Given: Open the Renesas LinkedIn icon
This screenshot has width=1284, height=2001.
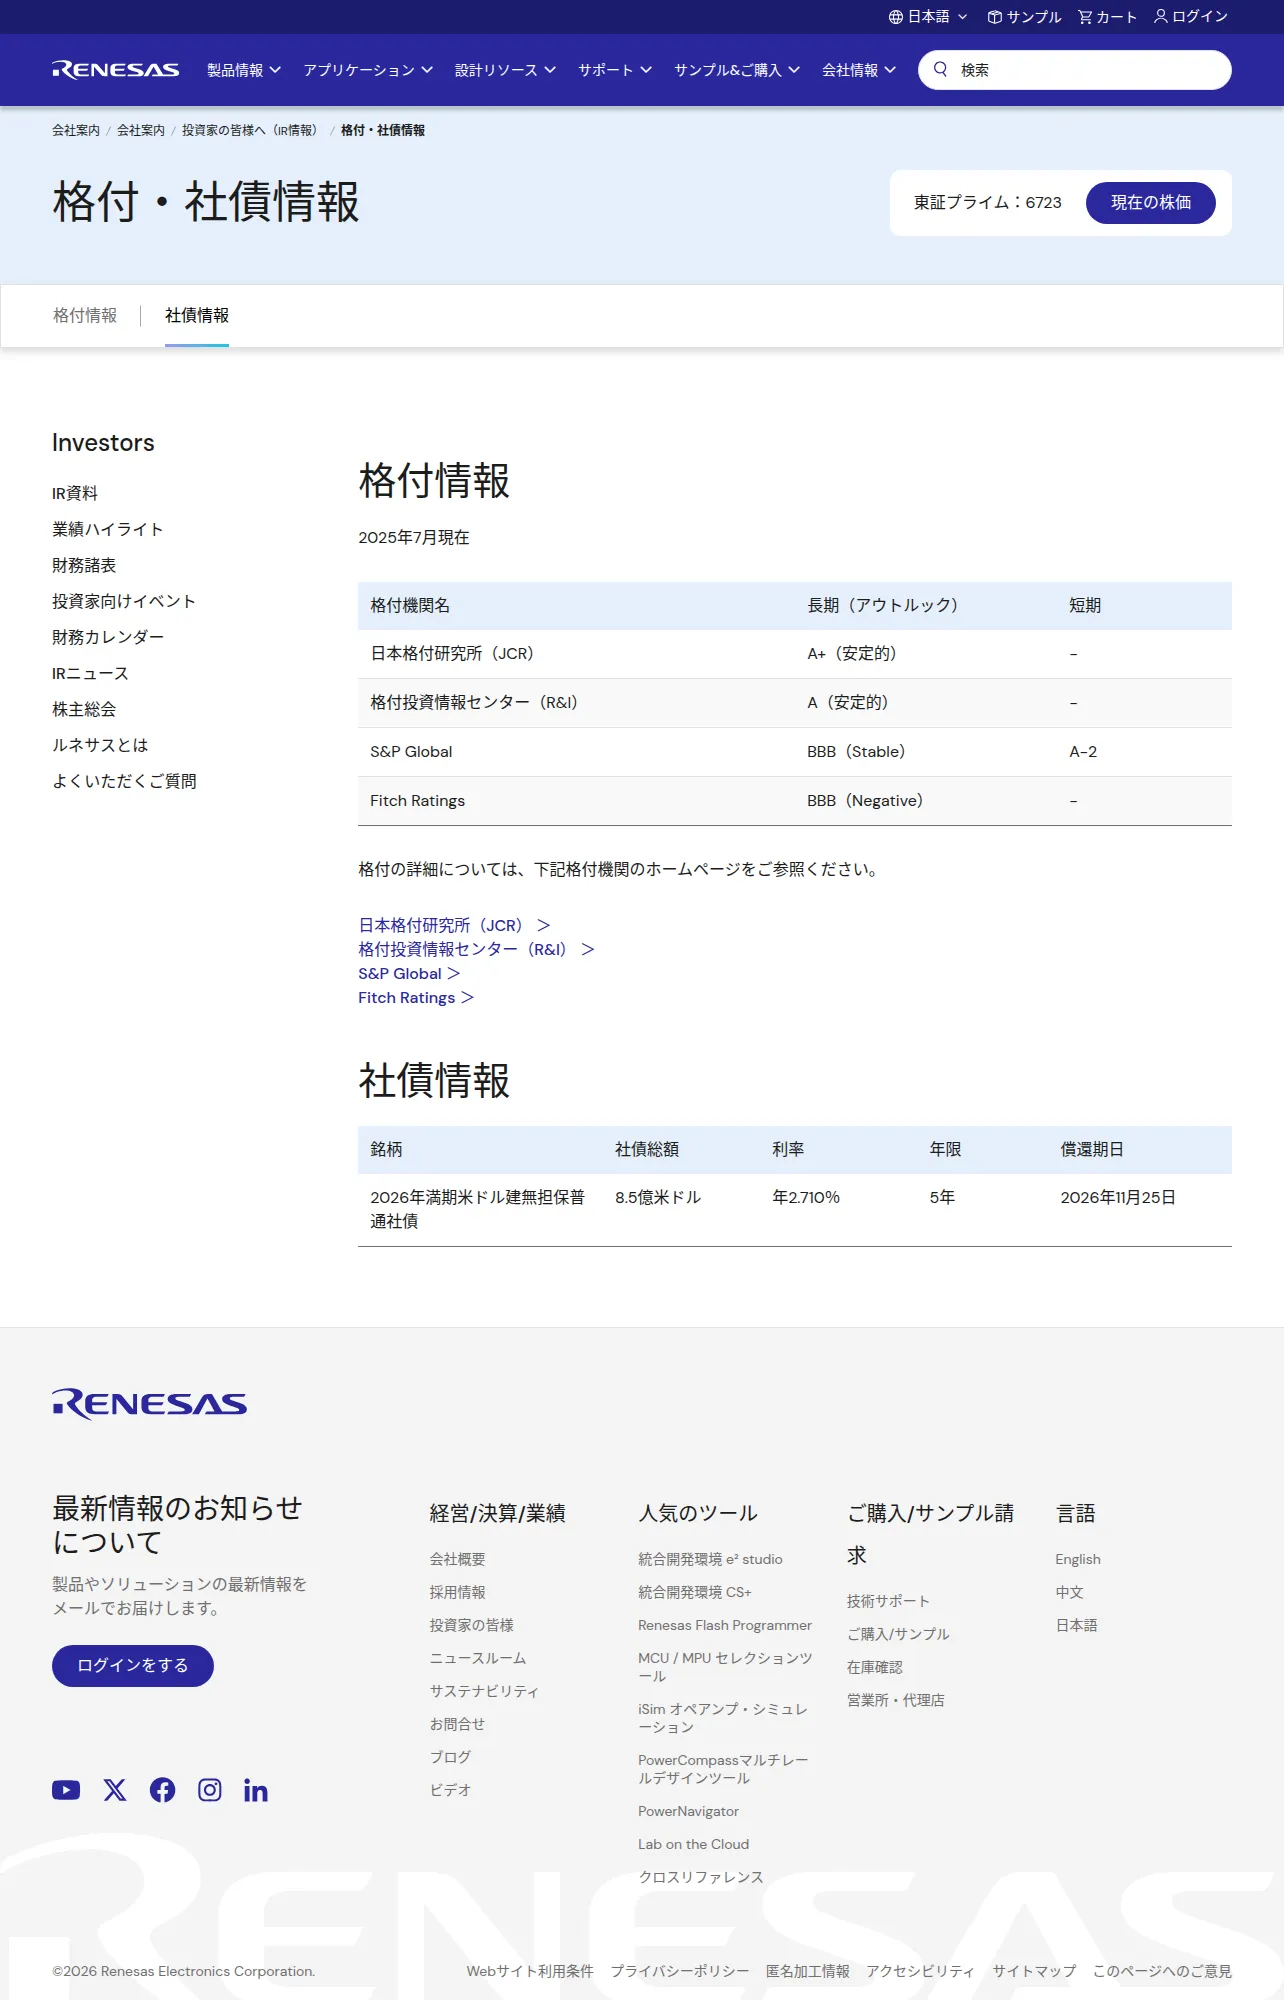Looking at the screenshot, I should point(256,1790).
